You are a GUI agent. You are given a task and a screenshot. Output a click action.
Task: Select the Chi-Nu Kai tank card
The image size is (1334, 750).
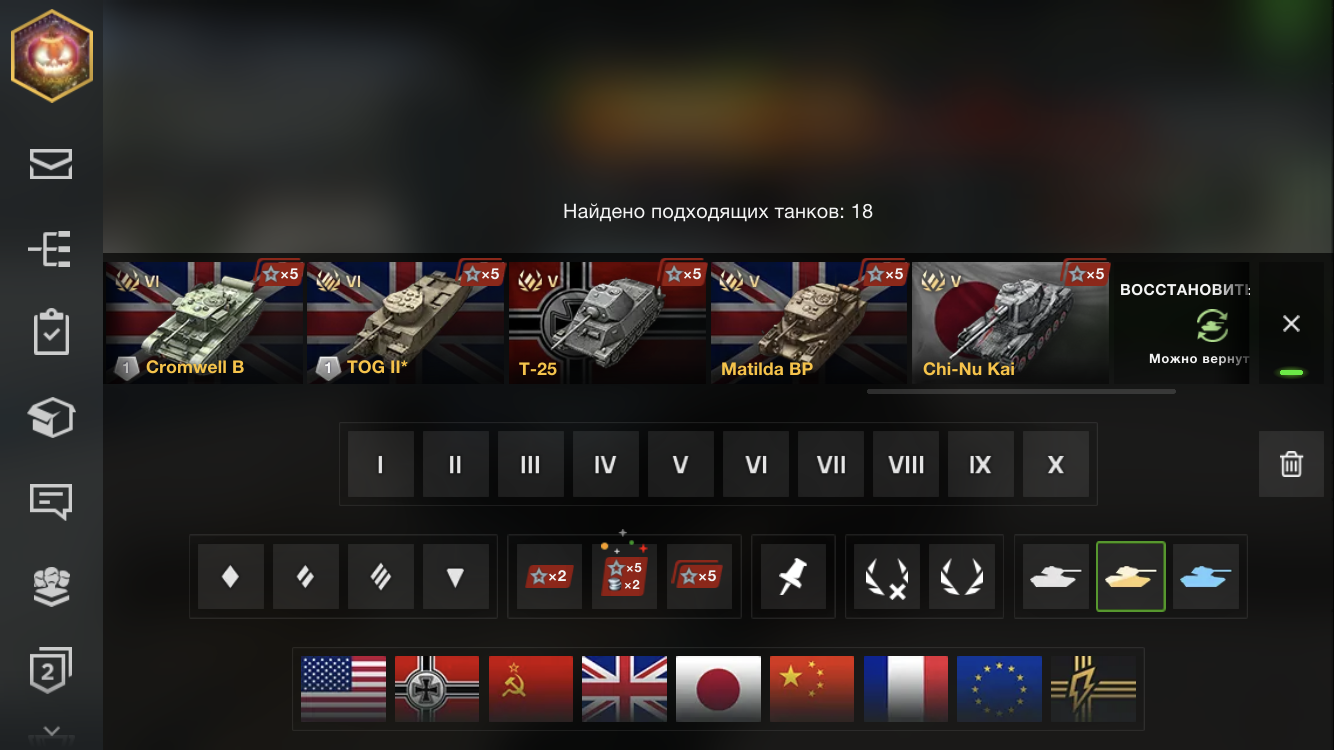point(1010,323)
